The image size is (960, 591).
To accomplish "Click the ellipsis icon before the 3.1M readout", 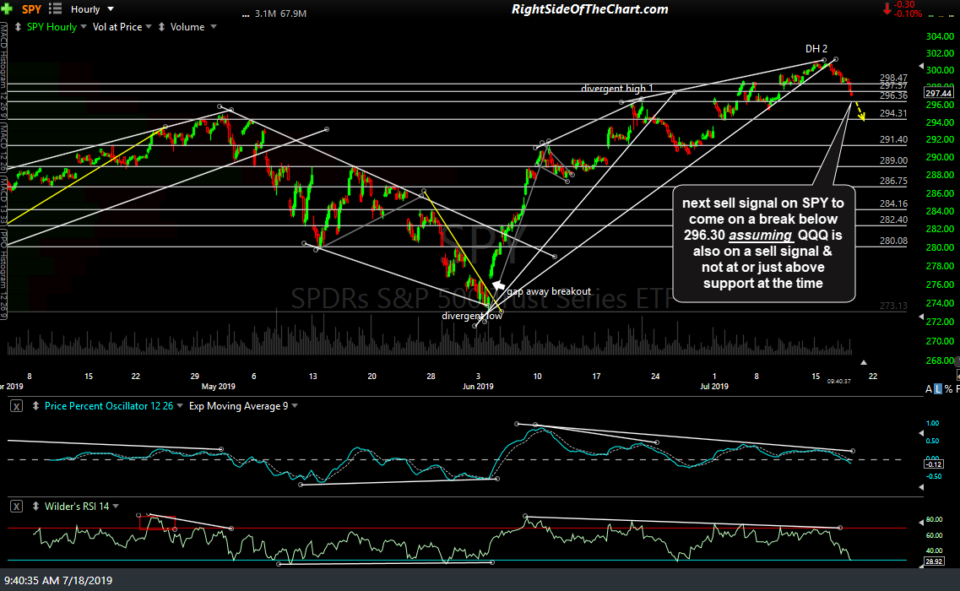I will 243,14.
